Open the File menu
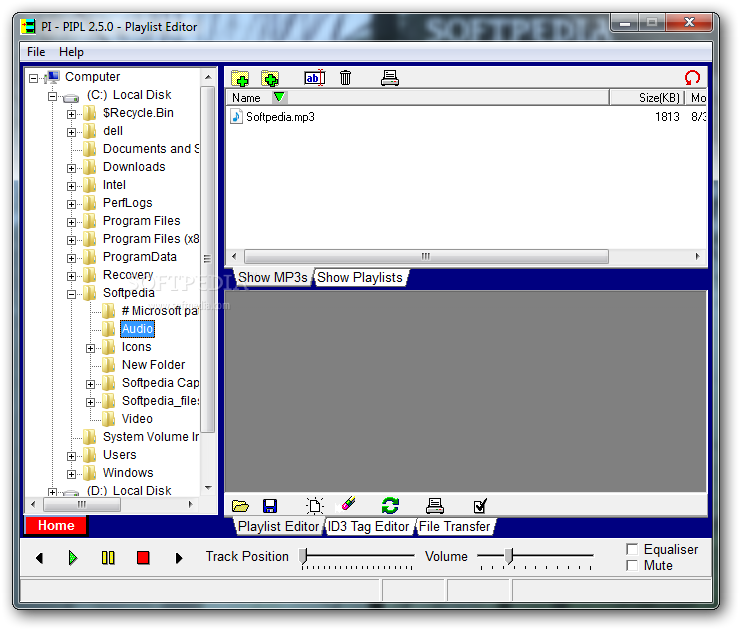Viewport: 740px width, 630px height. point(36,52)
